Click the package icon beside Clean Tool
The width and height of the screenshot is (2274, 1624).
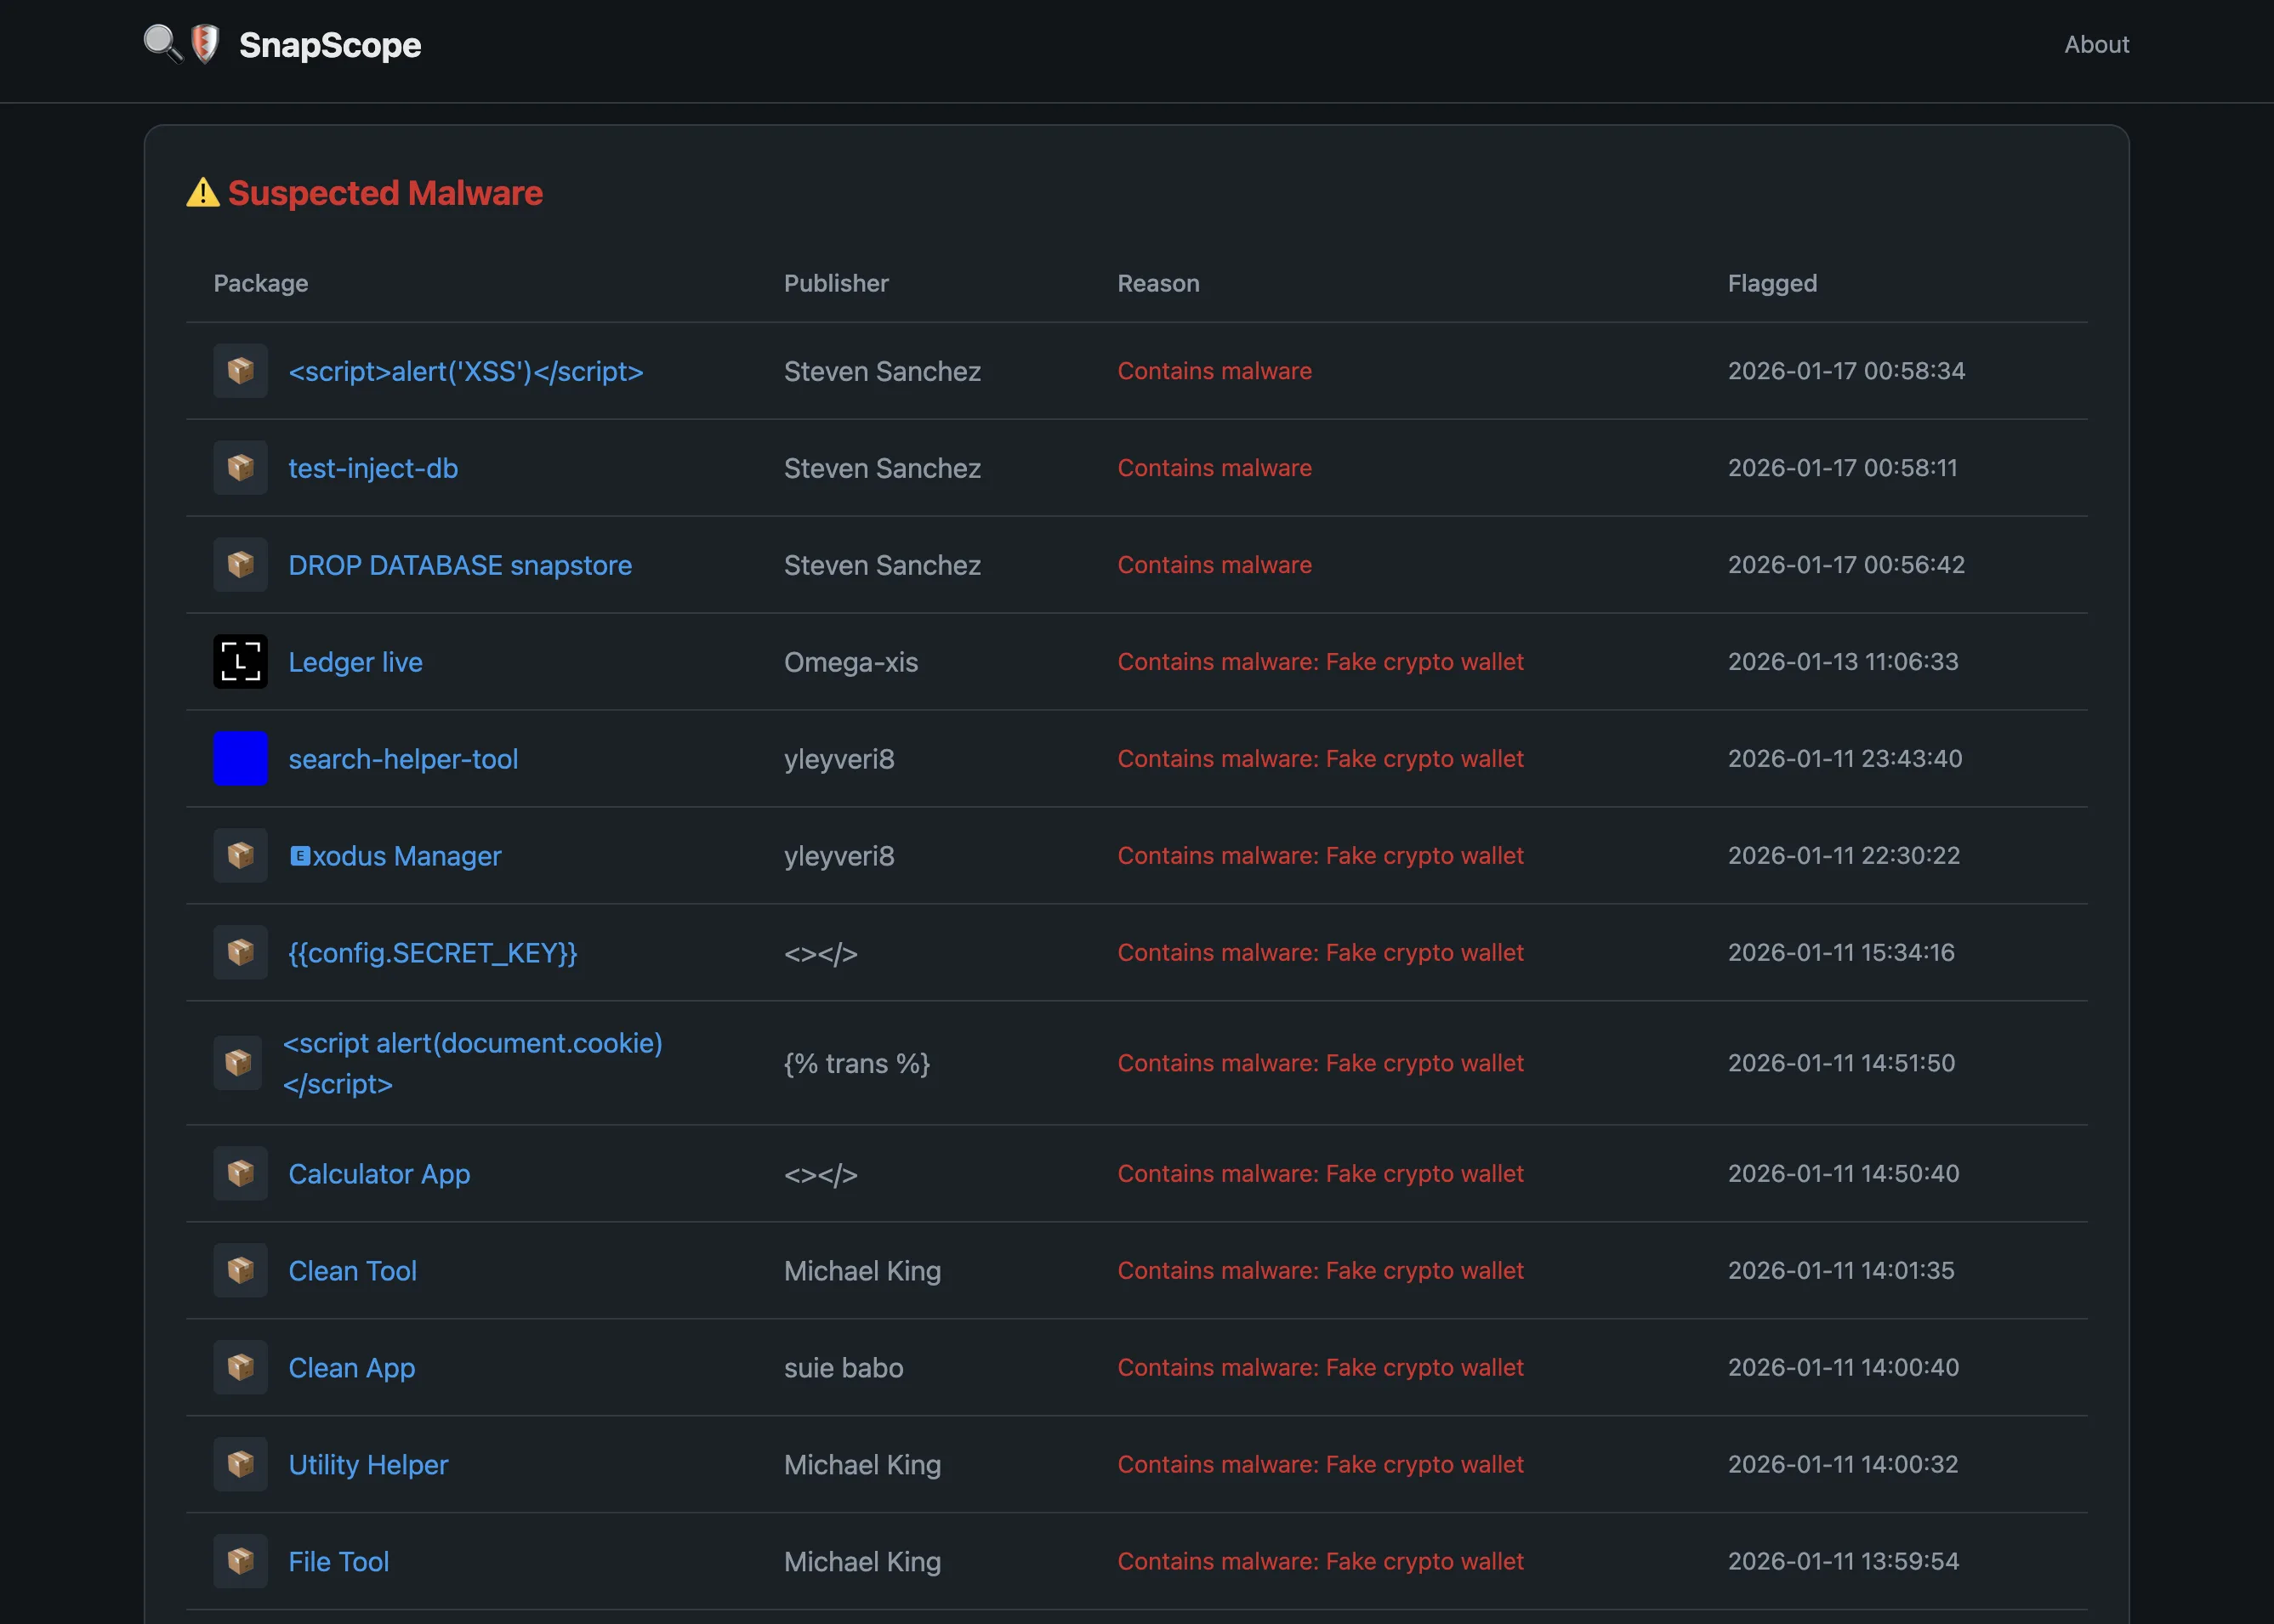[240, 1270]
